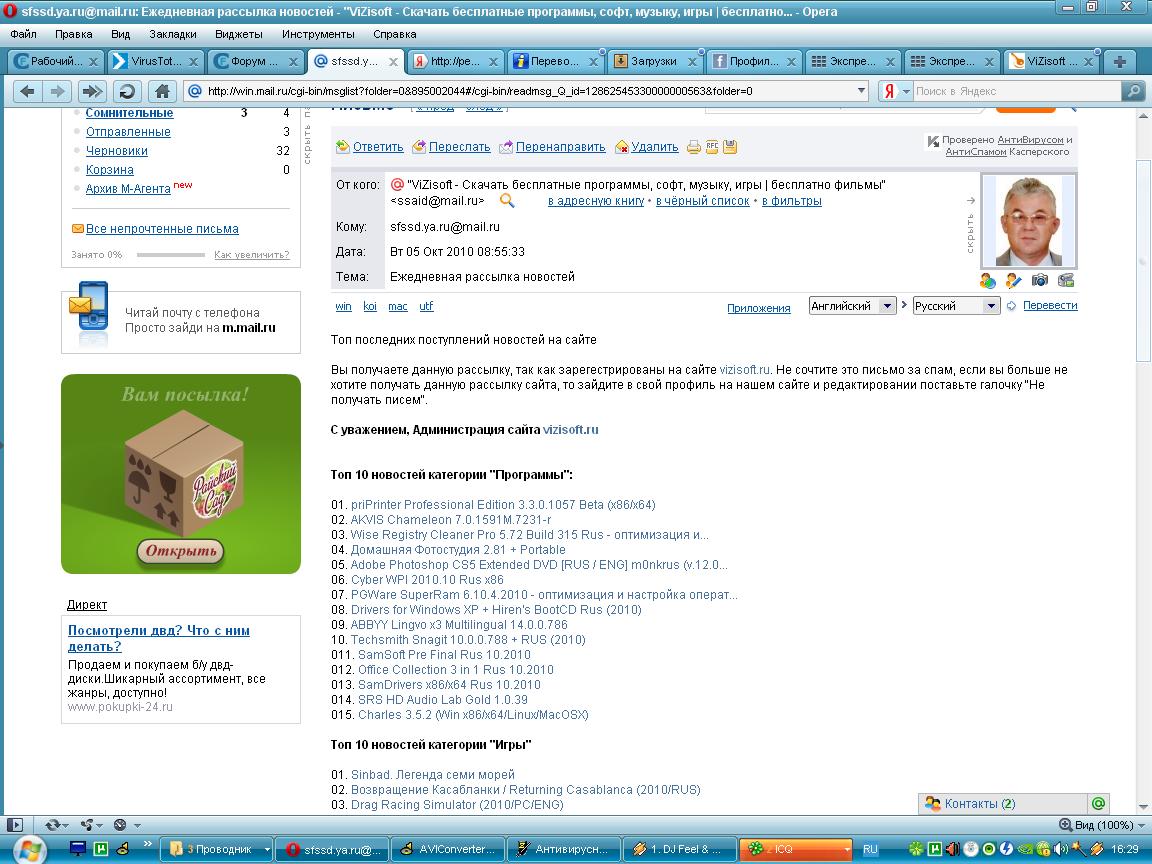Screen dimensions: 1152x864
Task: Reload the page with the refresh icon
Action: tap(127, 91)
